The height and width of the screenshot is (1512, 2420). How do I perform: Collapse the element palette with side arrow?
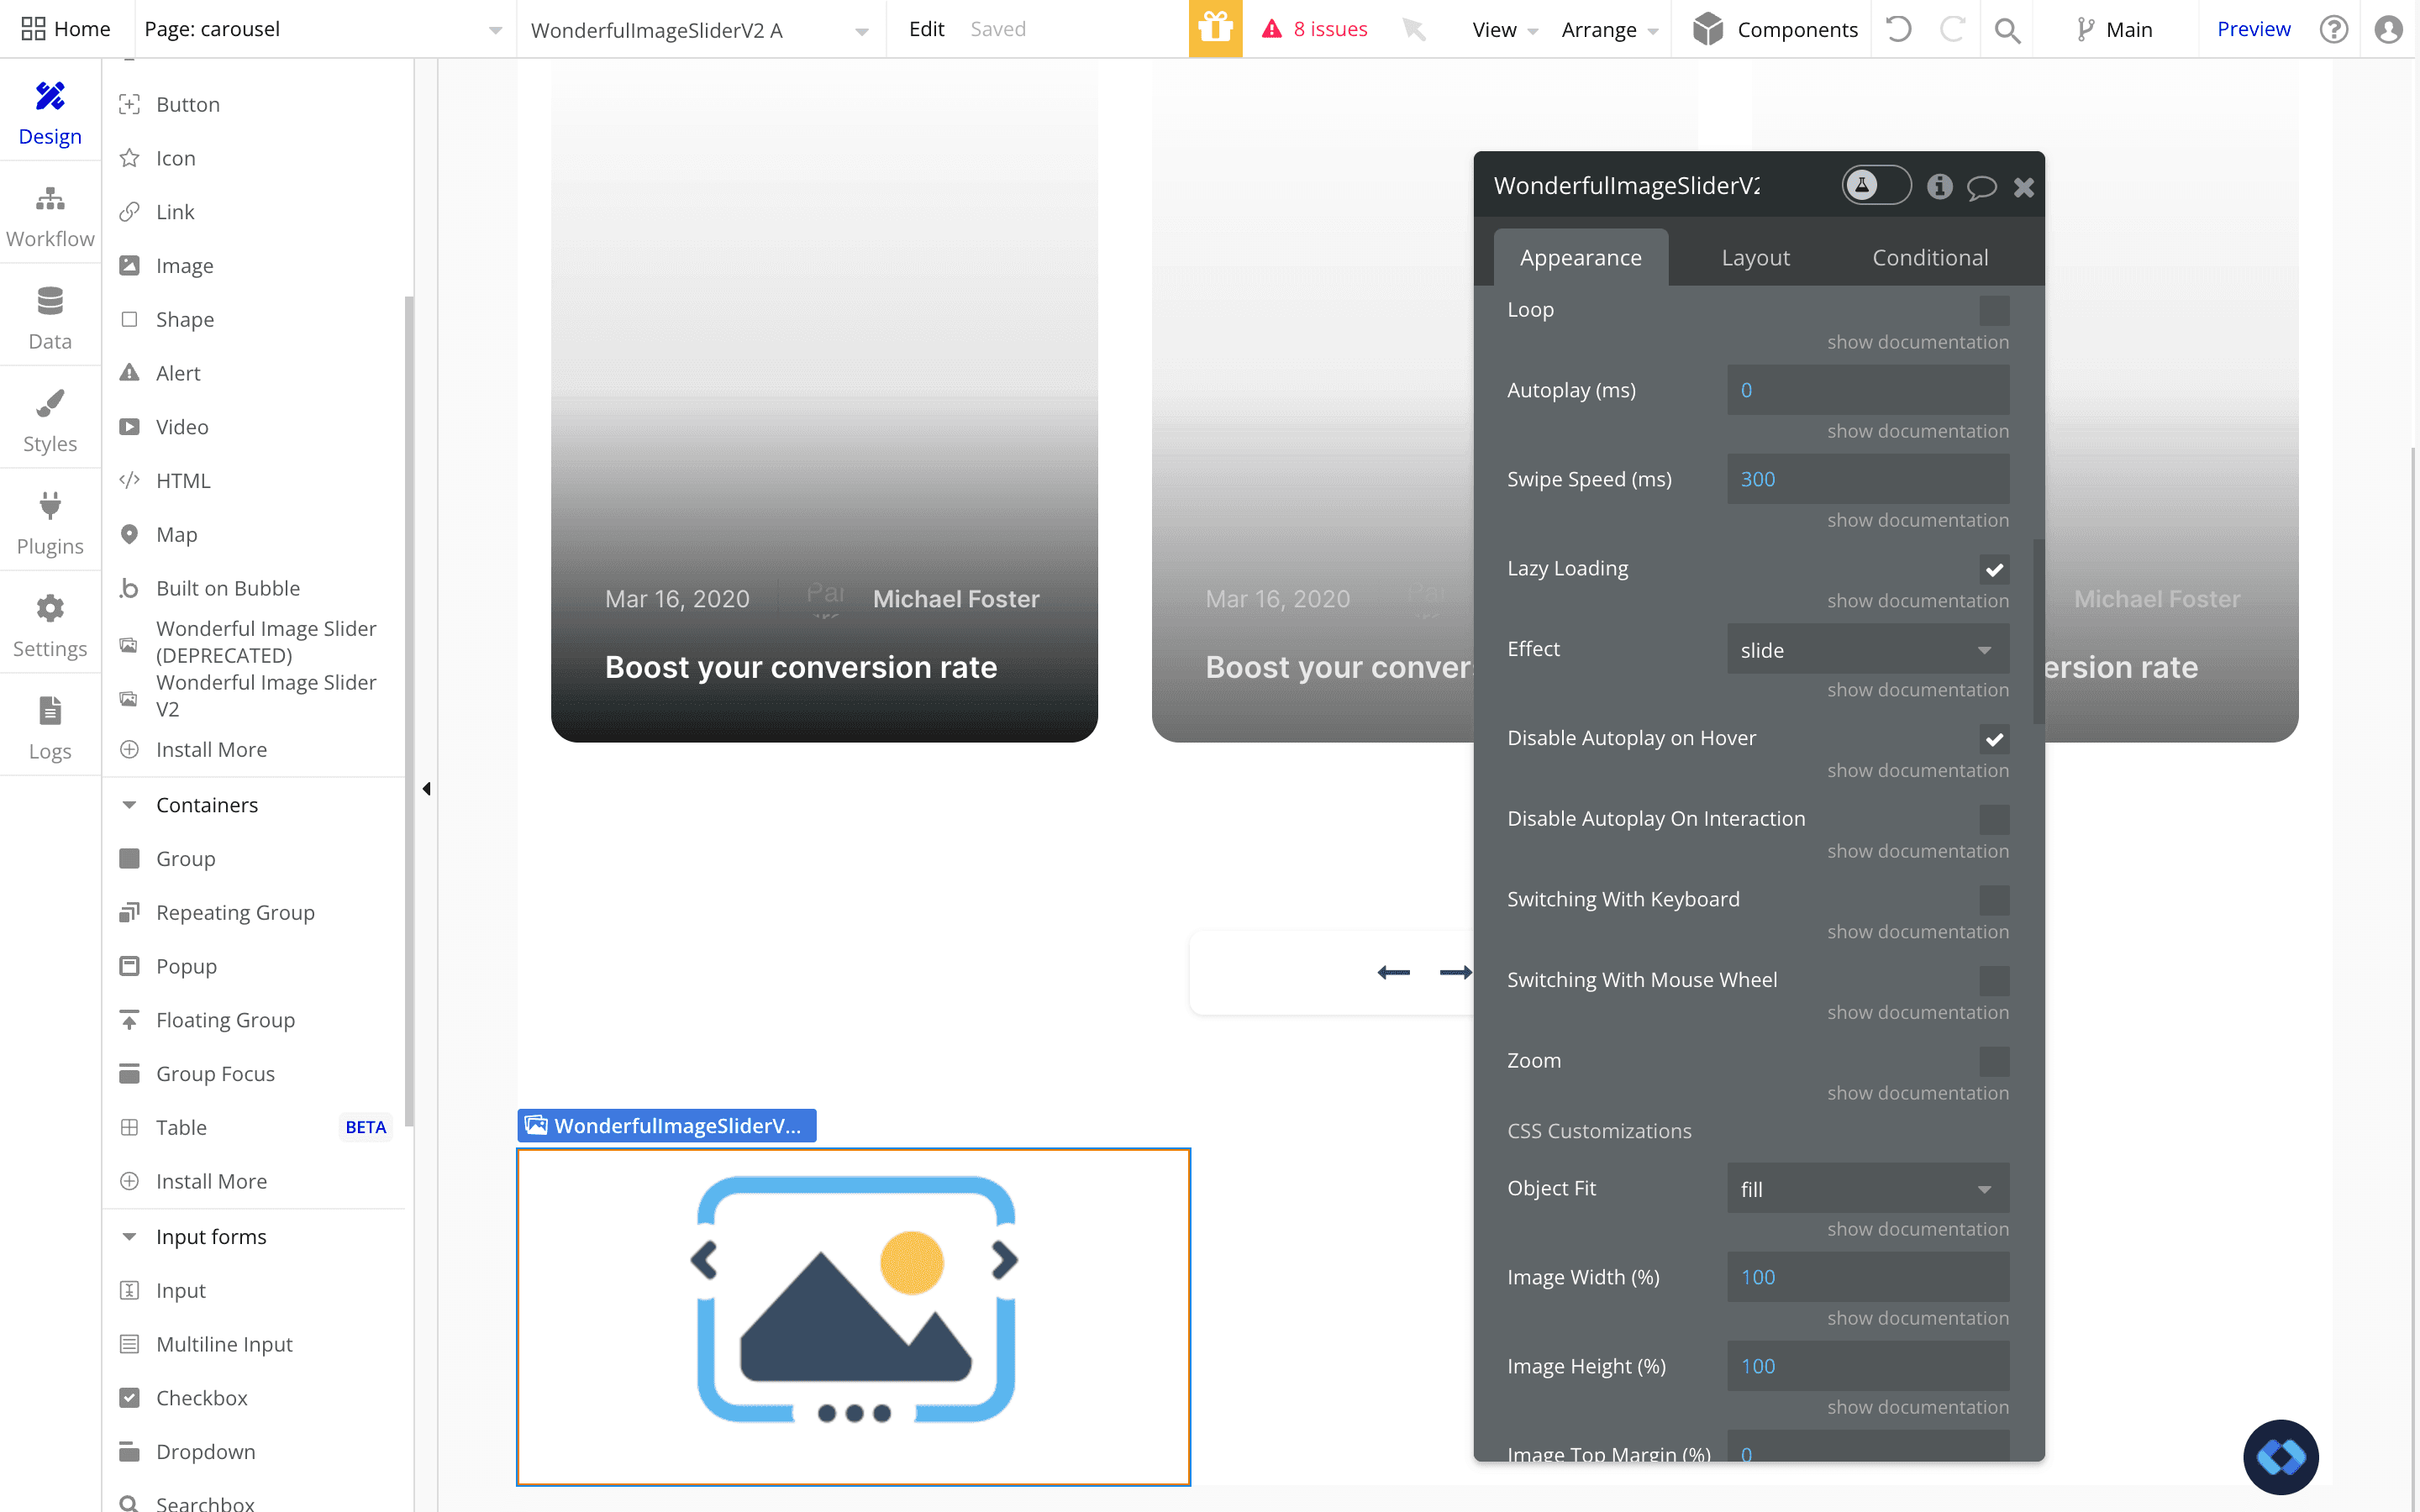click(x=427, y=789)
